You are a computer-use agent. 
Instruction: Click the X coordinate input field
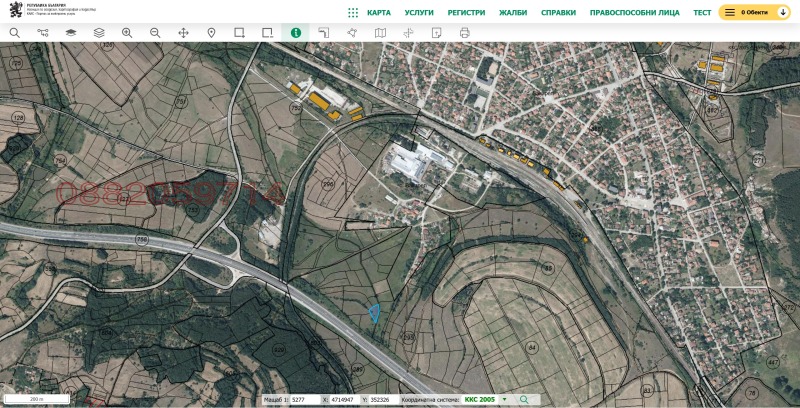pyautogui.click(x=338, y=400)
